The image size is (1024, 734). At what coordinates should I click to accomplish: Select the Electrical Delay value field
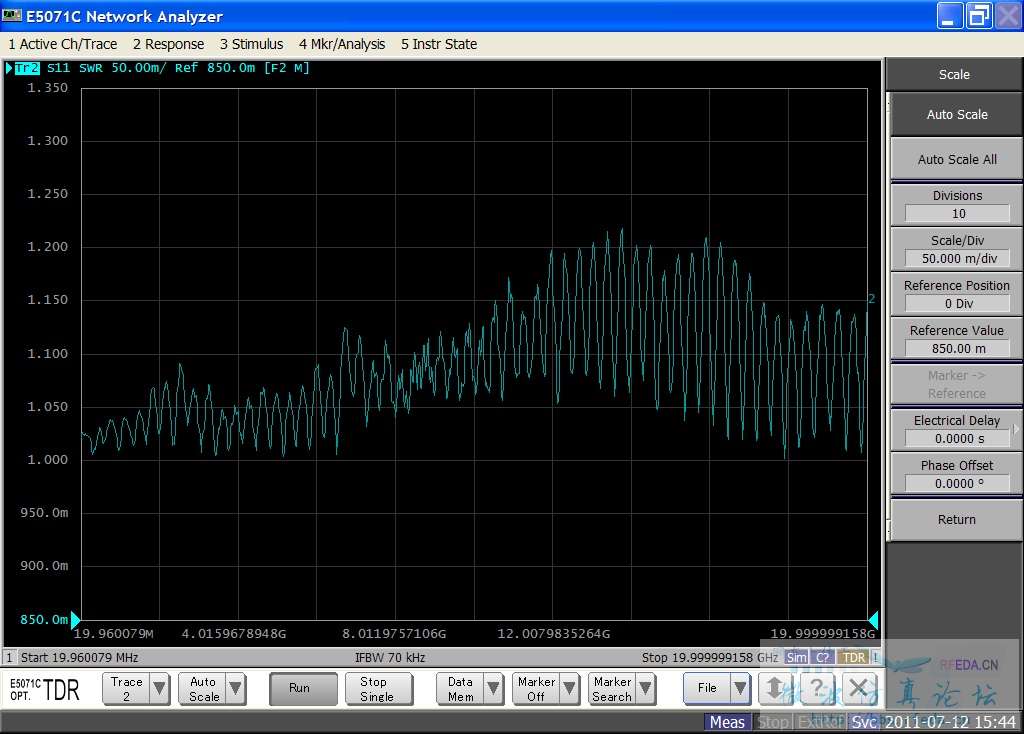point(957,439)
